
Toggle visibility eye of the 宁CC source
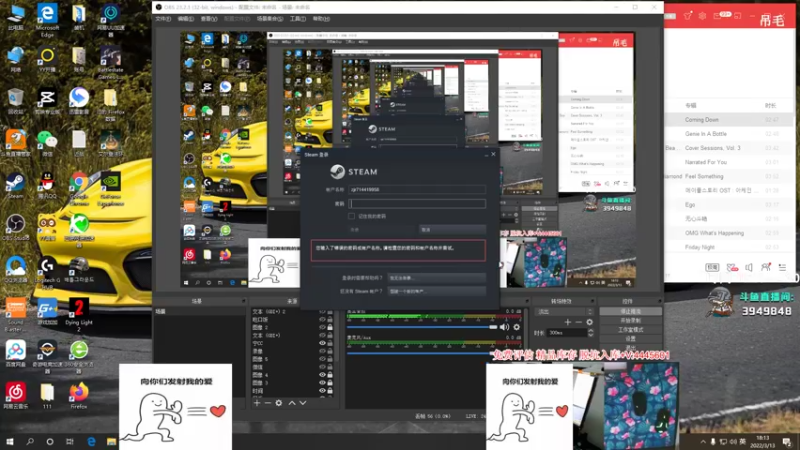pos(322,343)
